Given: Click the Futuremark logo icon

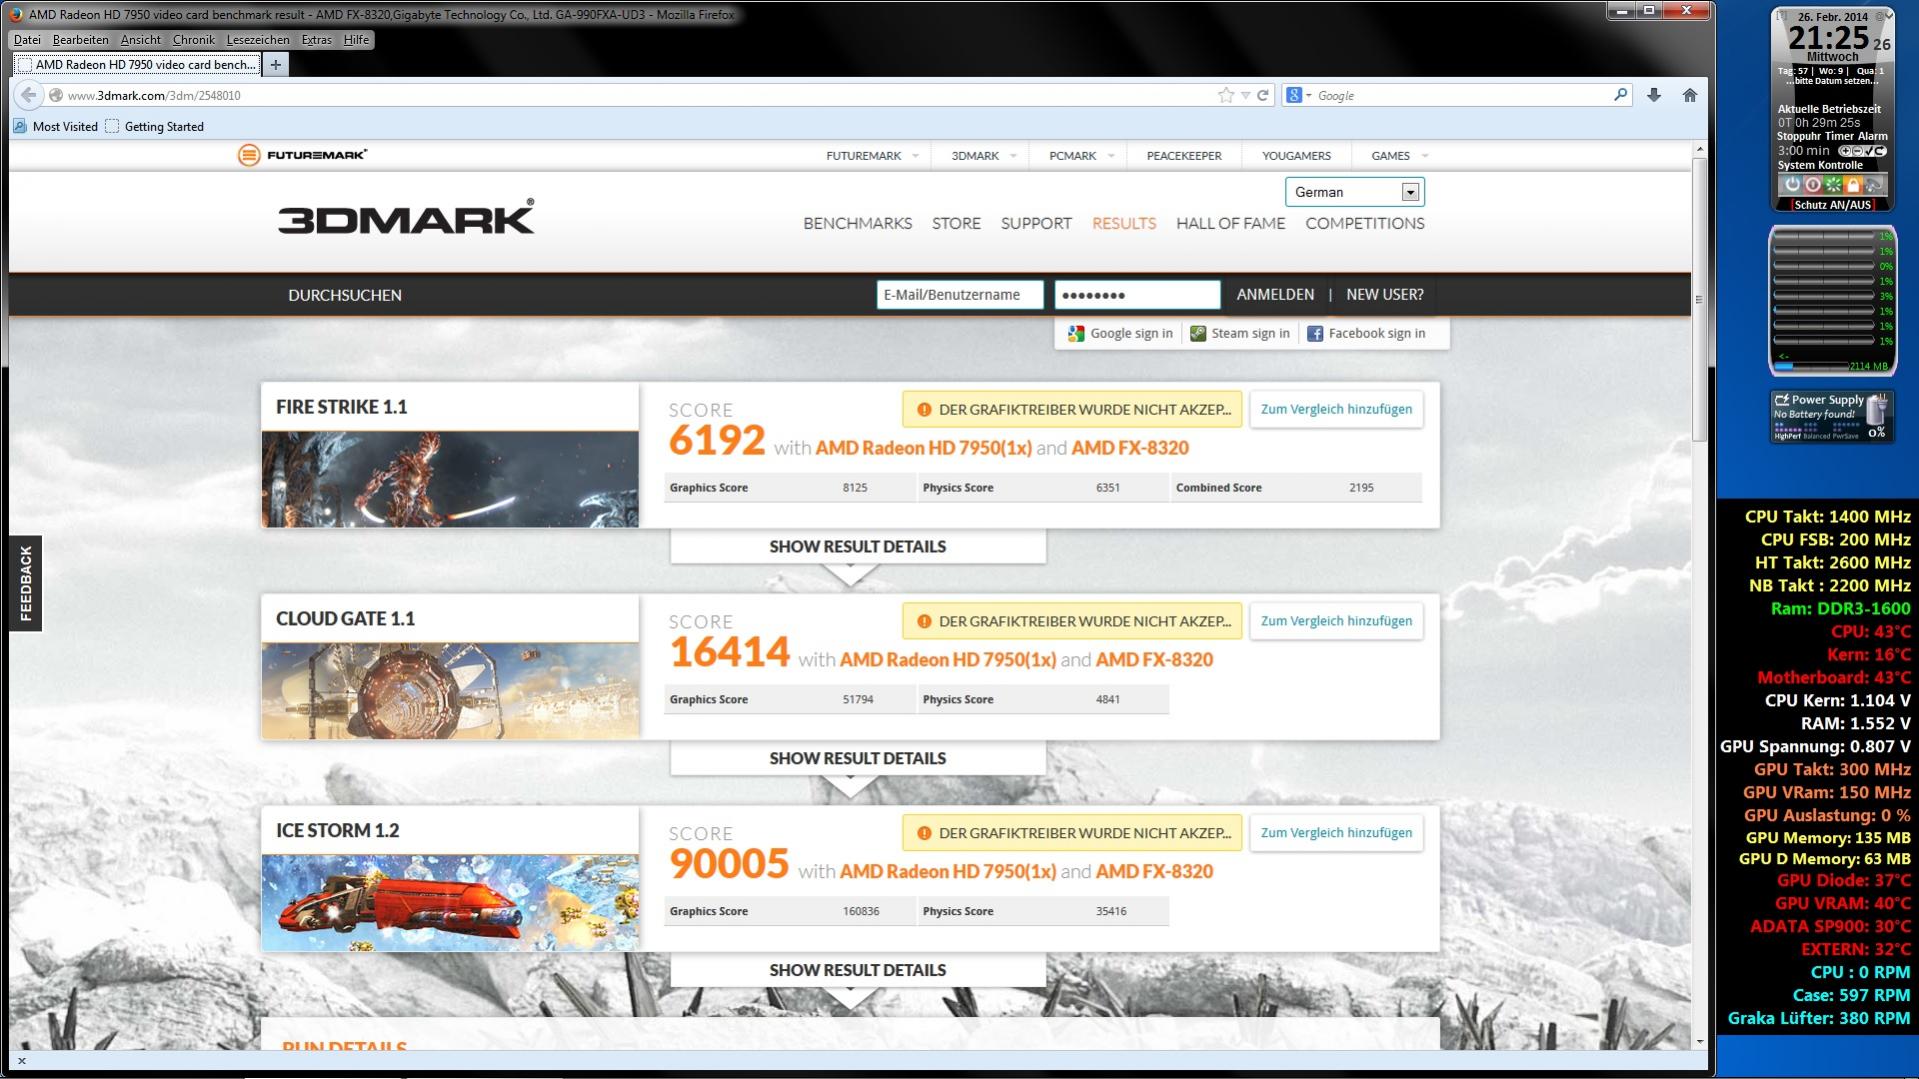Looking at the screenshot, I should 248,155.
